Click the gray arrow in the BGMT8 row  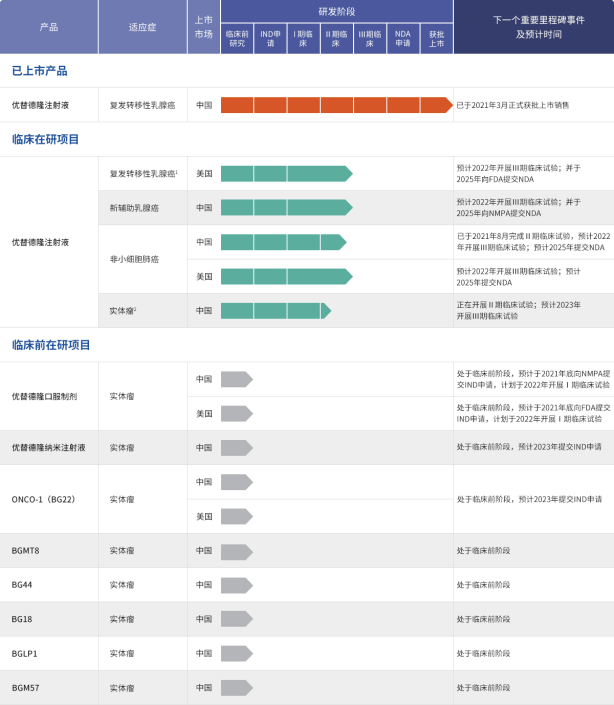tap(236, 551)
